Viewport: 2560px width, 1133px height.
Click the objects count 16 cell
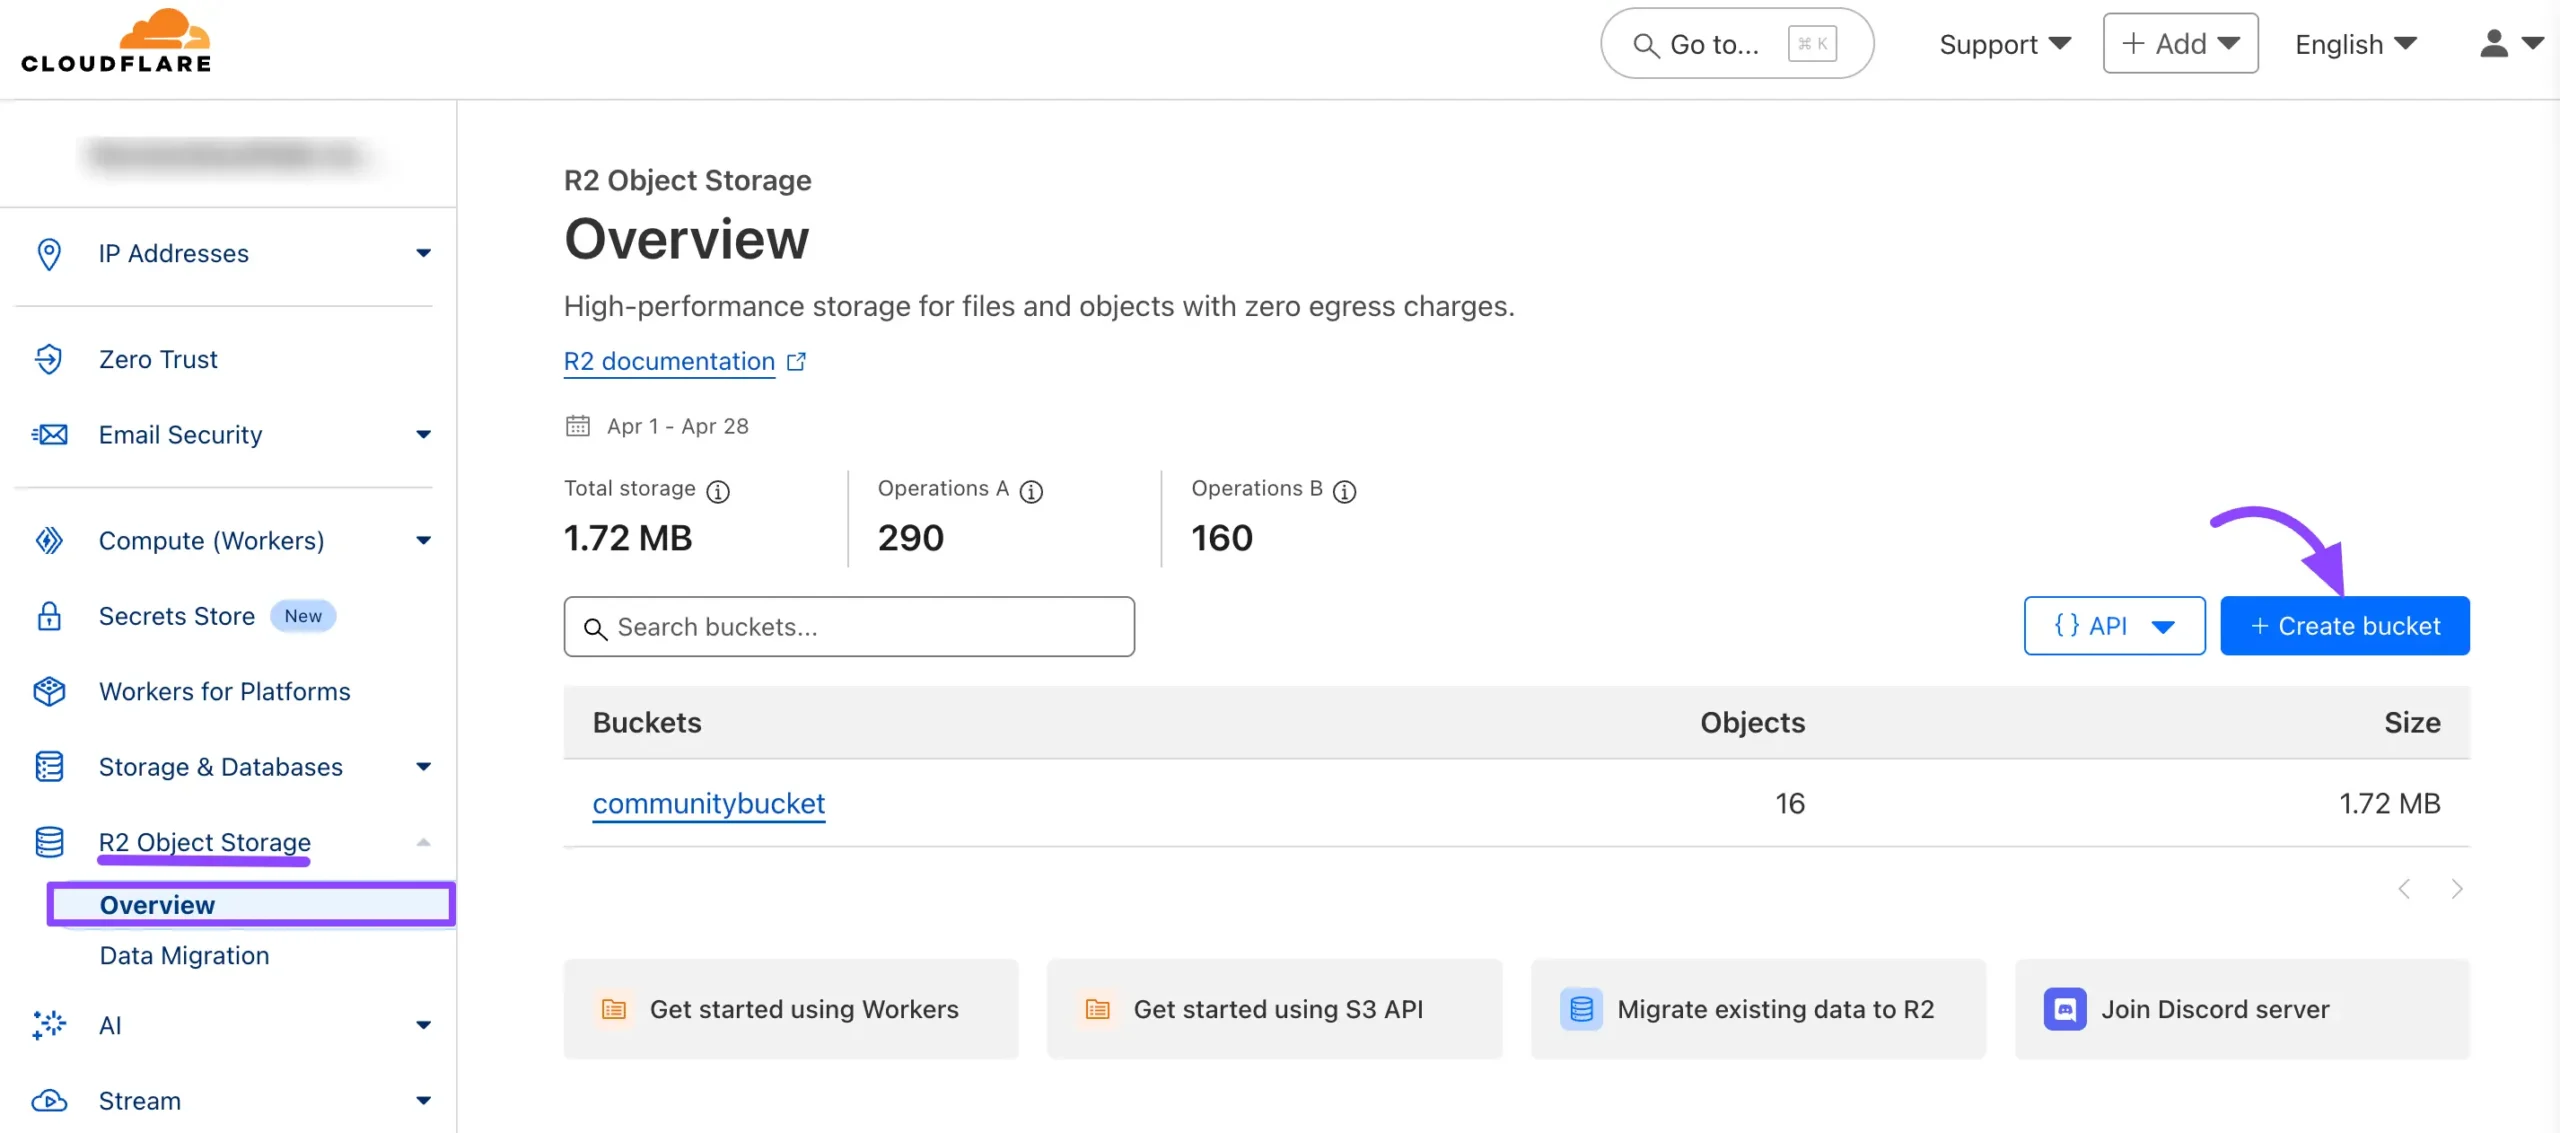click(1790, 804)
